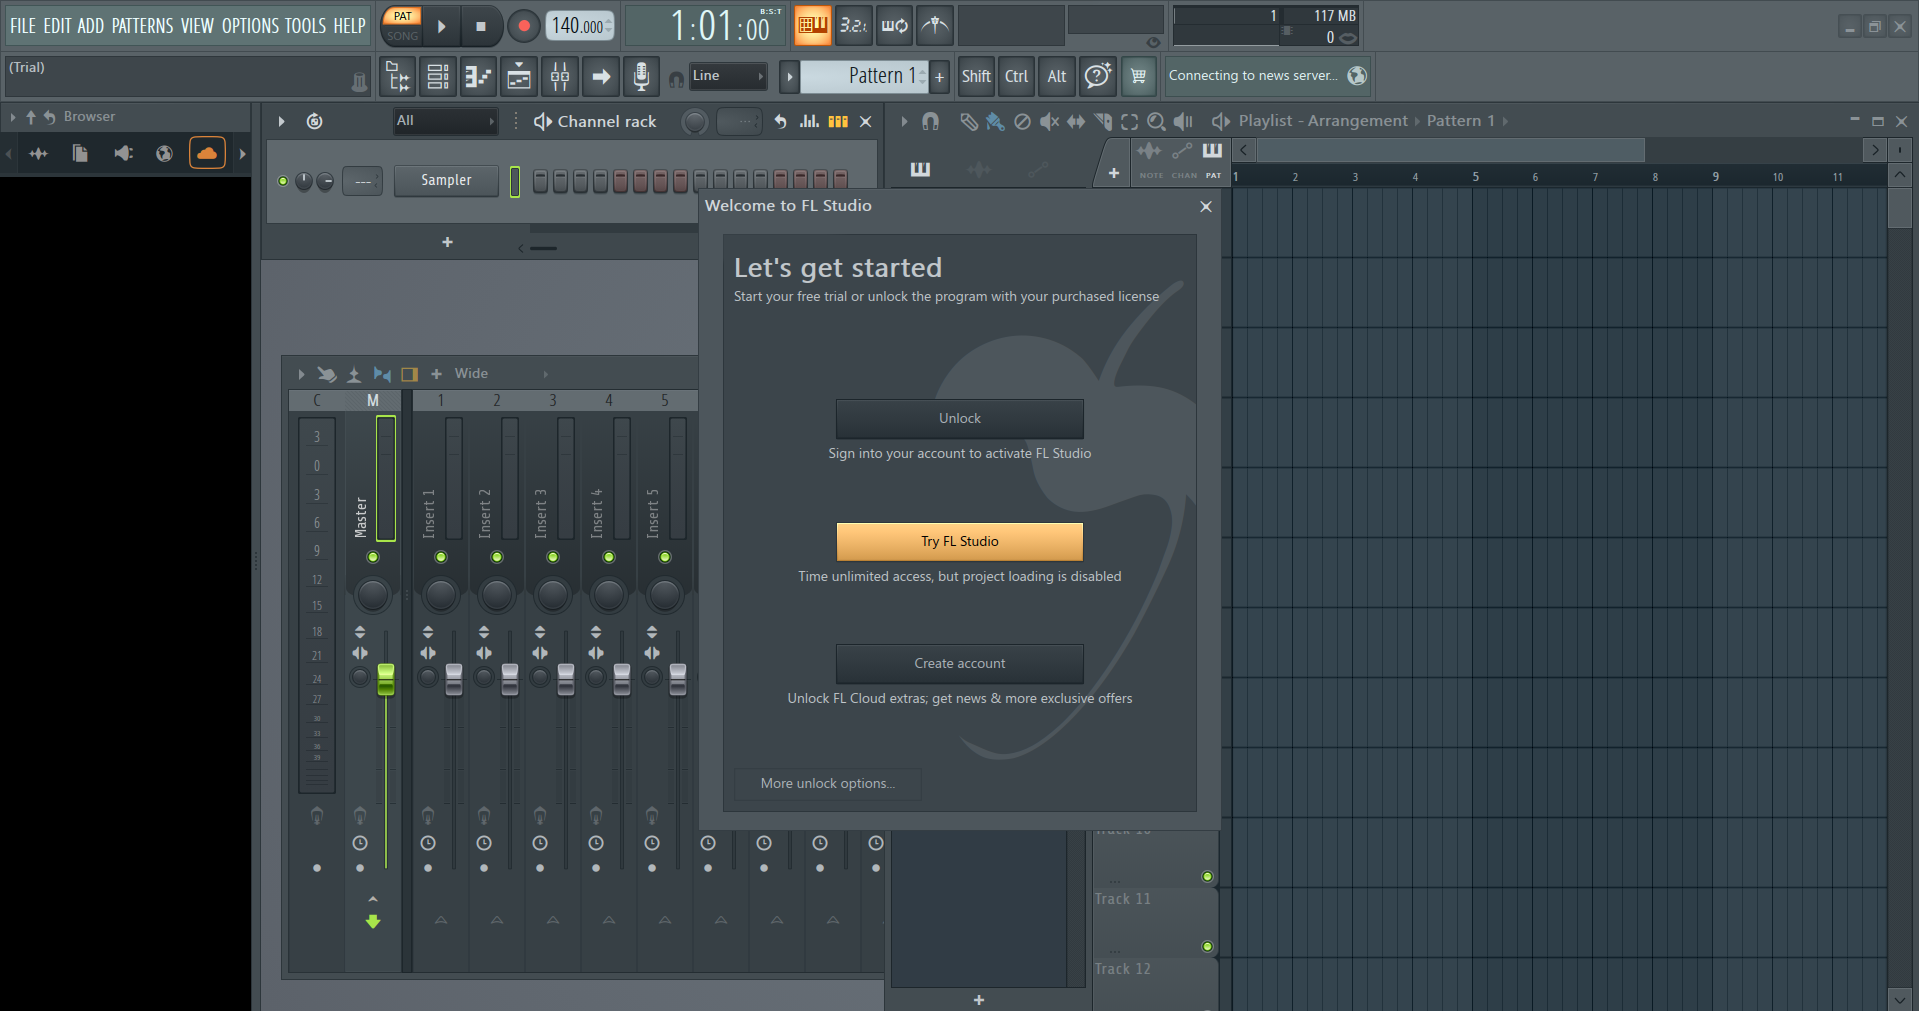Toggle Insert 1 mixer track enable LED
1919x1011 pixels.
441,557
